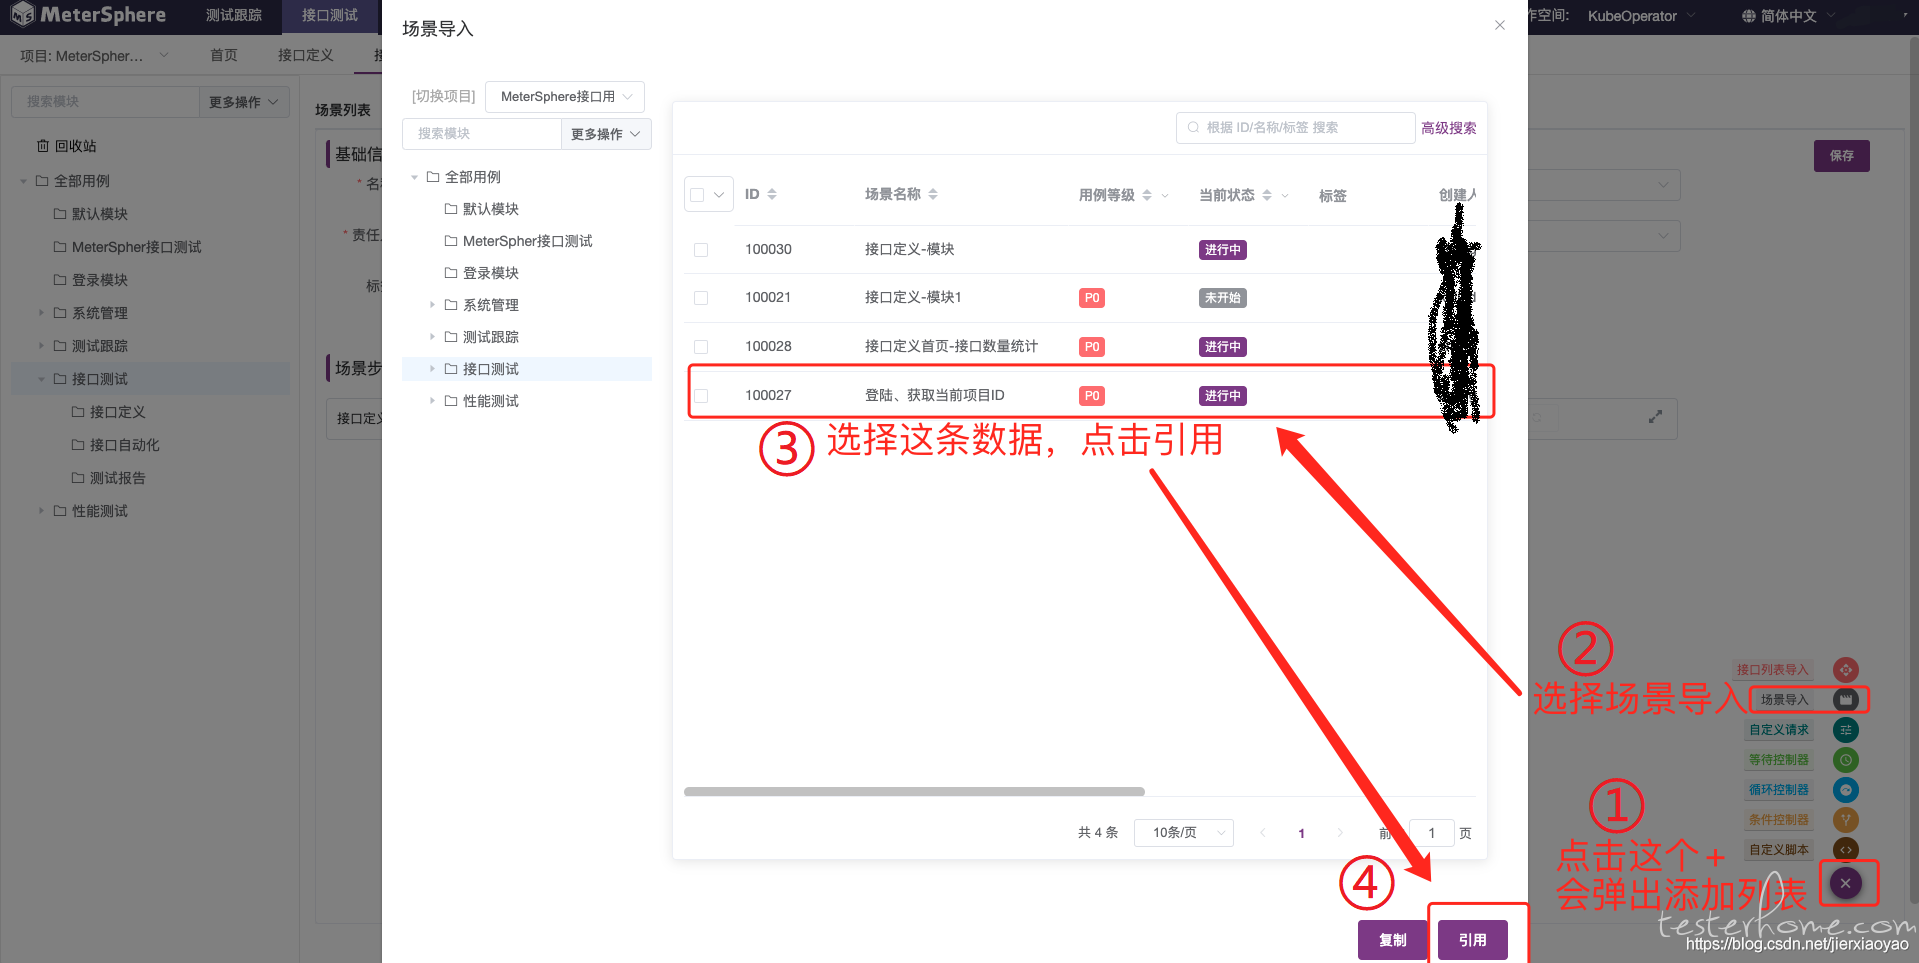Open the 10条/页 page size dropdown
The width and height of the screenshot is (1919, 963).
[x=1184, y=833]
